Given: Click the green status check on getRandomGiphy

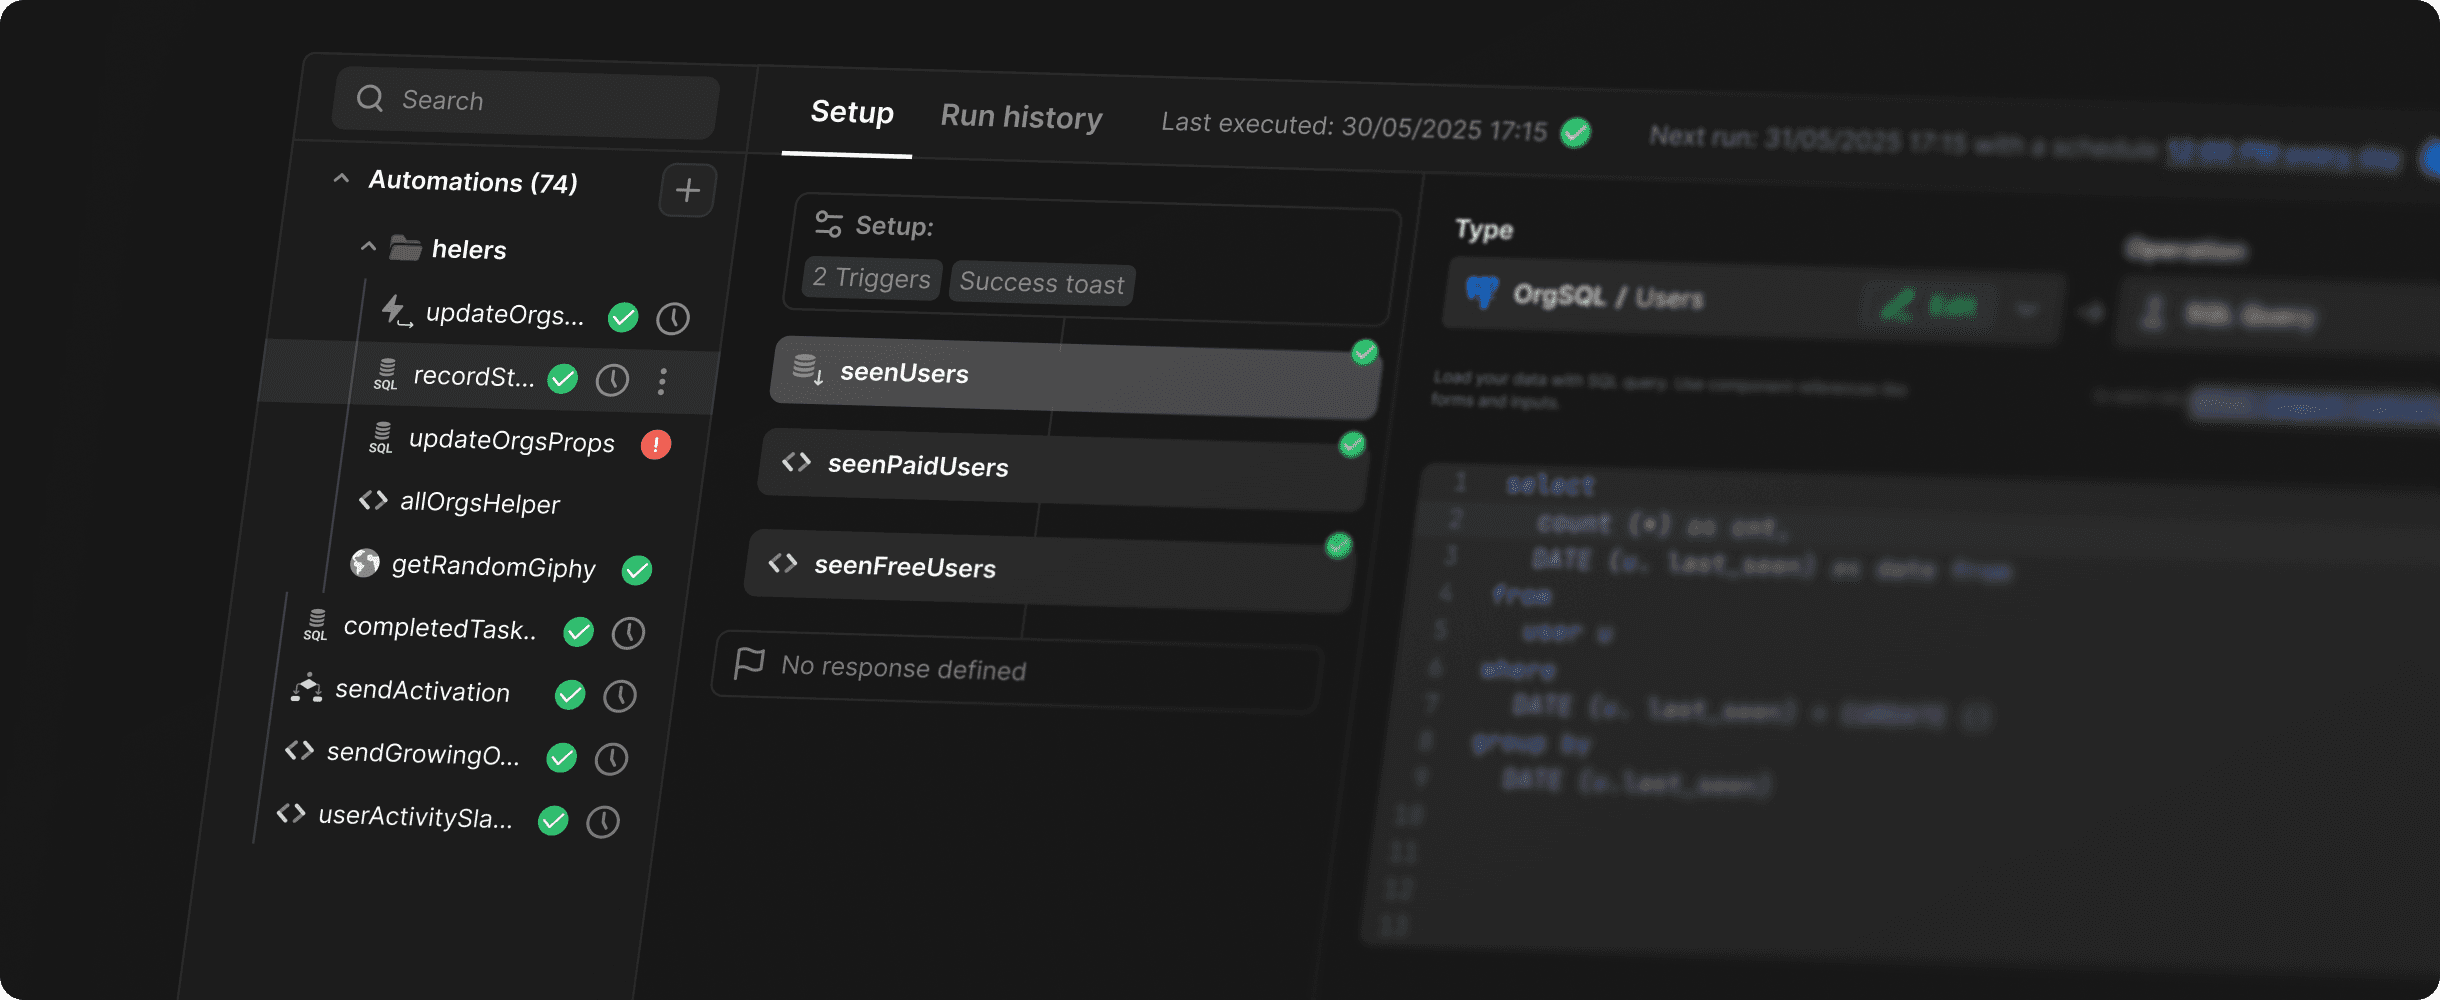Looking at the screenshot, I should tap(637, 570).
